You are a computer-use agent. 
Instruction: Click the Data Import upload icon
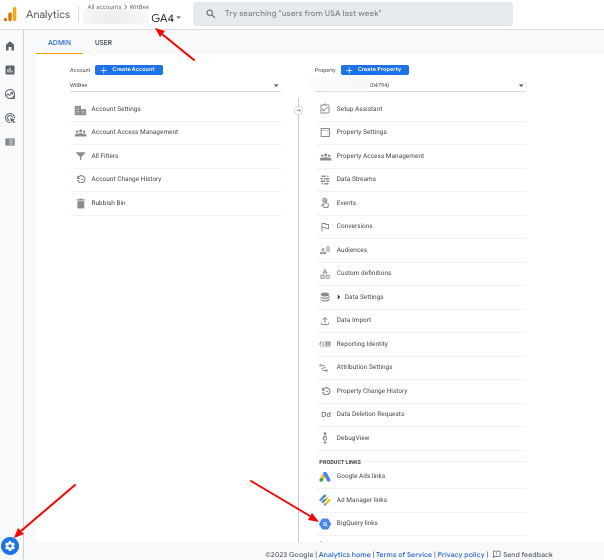[x=325, y=321]
